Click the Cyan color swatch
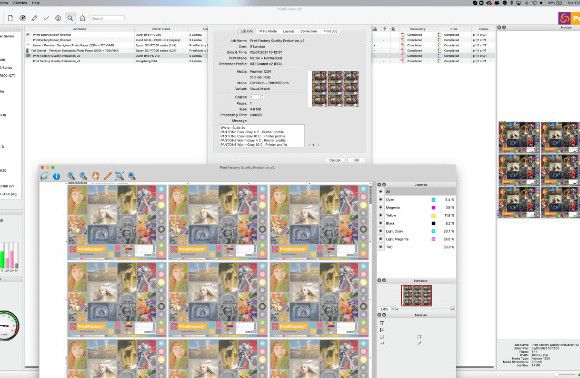Screen dimensions: 580x378 click(x=434, y=199)
